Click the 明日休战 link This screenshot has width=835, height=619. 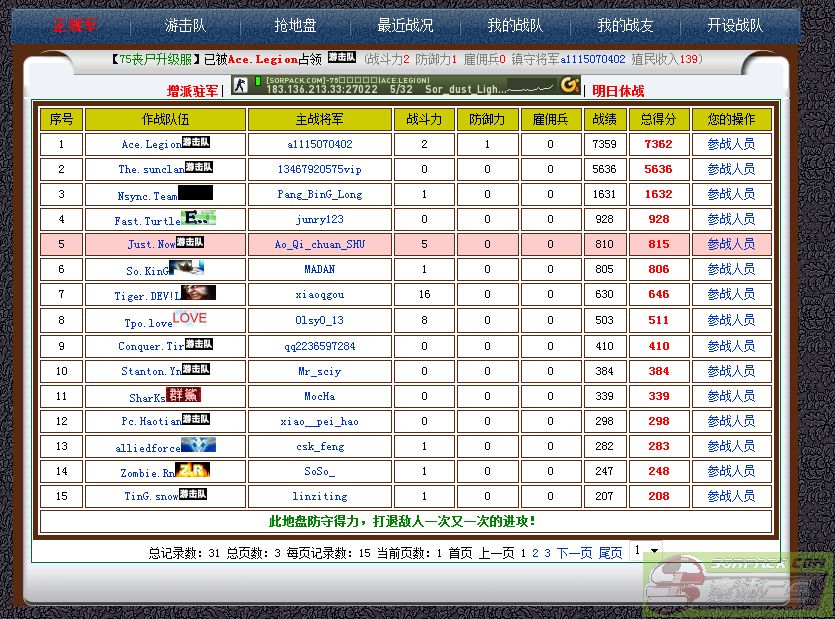tap(618, 91)
